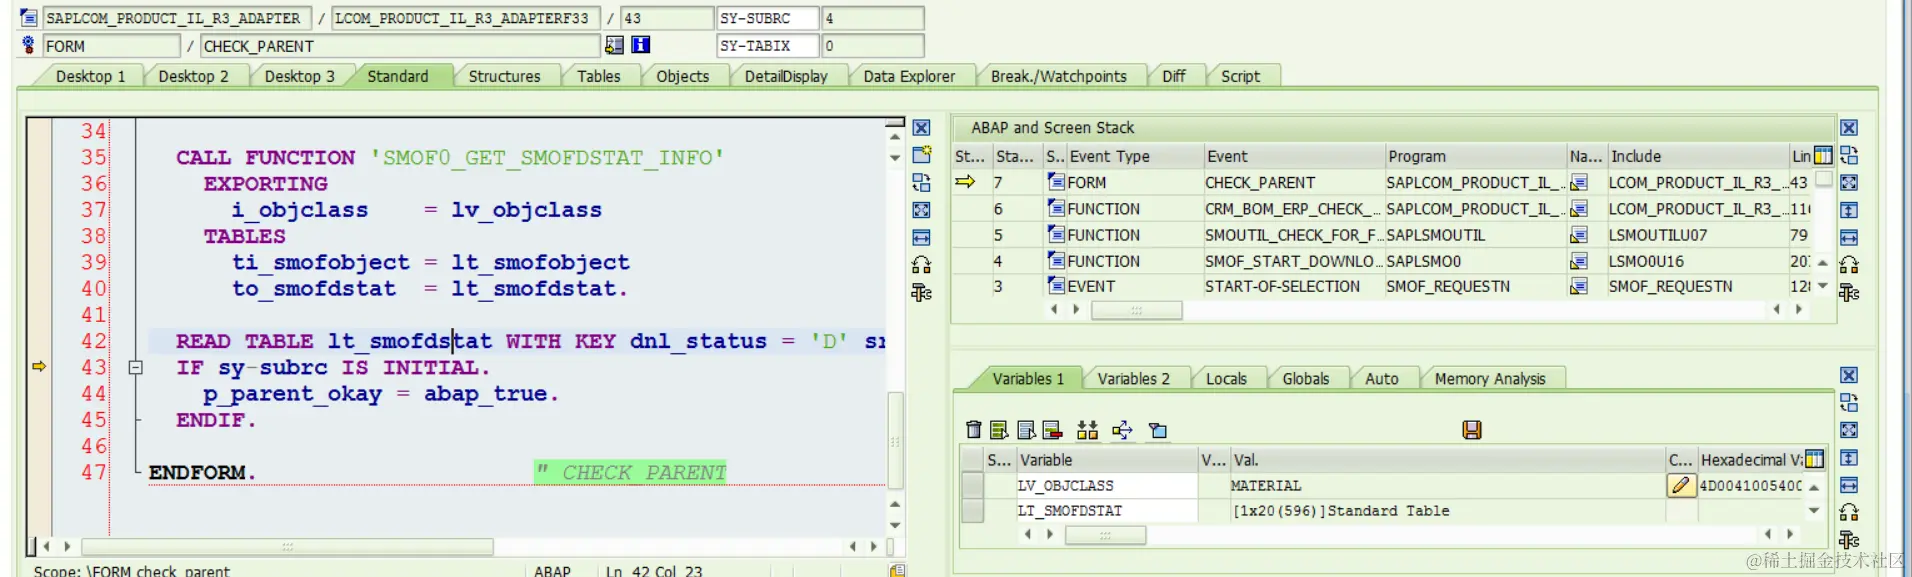Click save icon in variables toolbar
Screen dimensions: 1912x577
tap(1471, 430)
